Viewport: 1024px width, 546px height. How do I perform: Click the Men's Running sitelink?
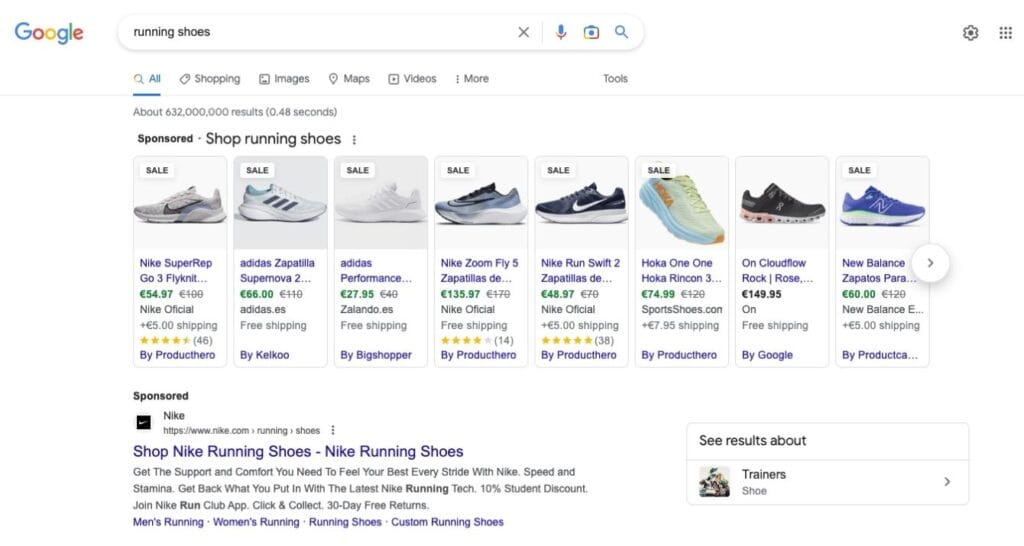(x=168, y=522)
